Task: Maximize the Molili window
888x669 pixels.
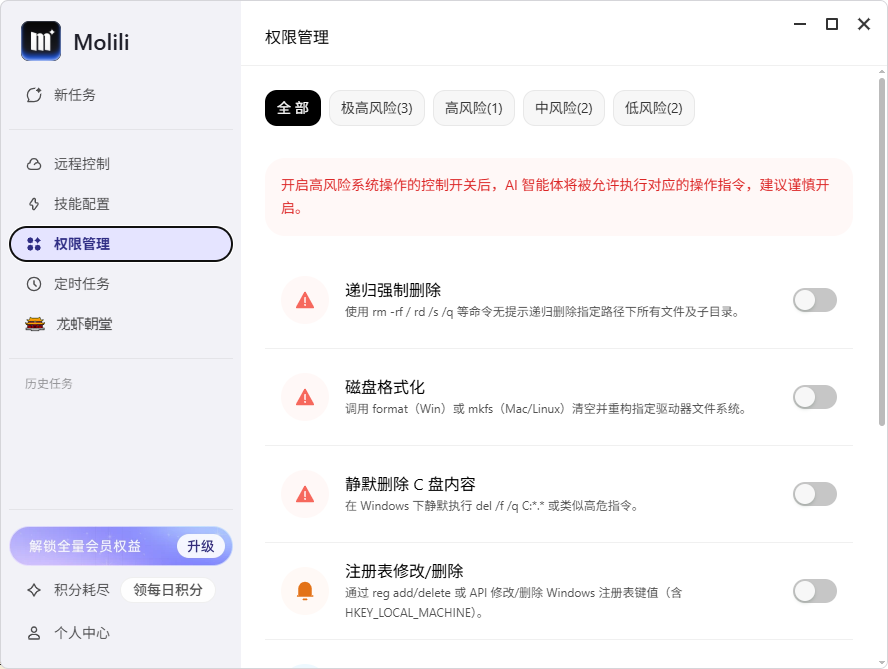Action: click(x=832, y=24)
